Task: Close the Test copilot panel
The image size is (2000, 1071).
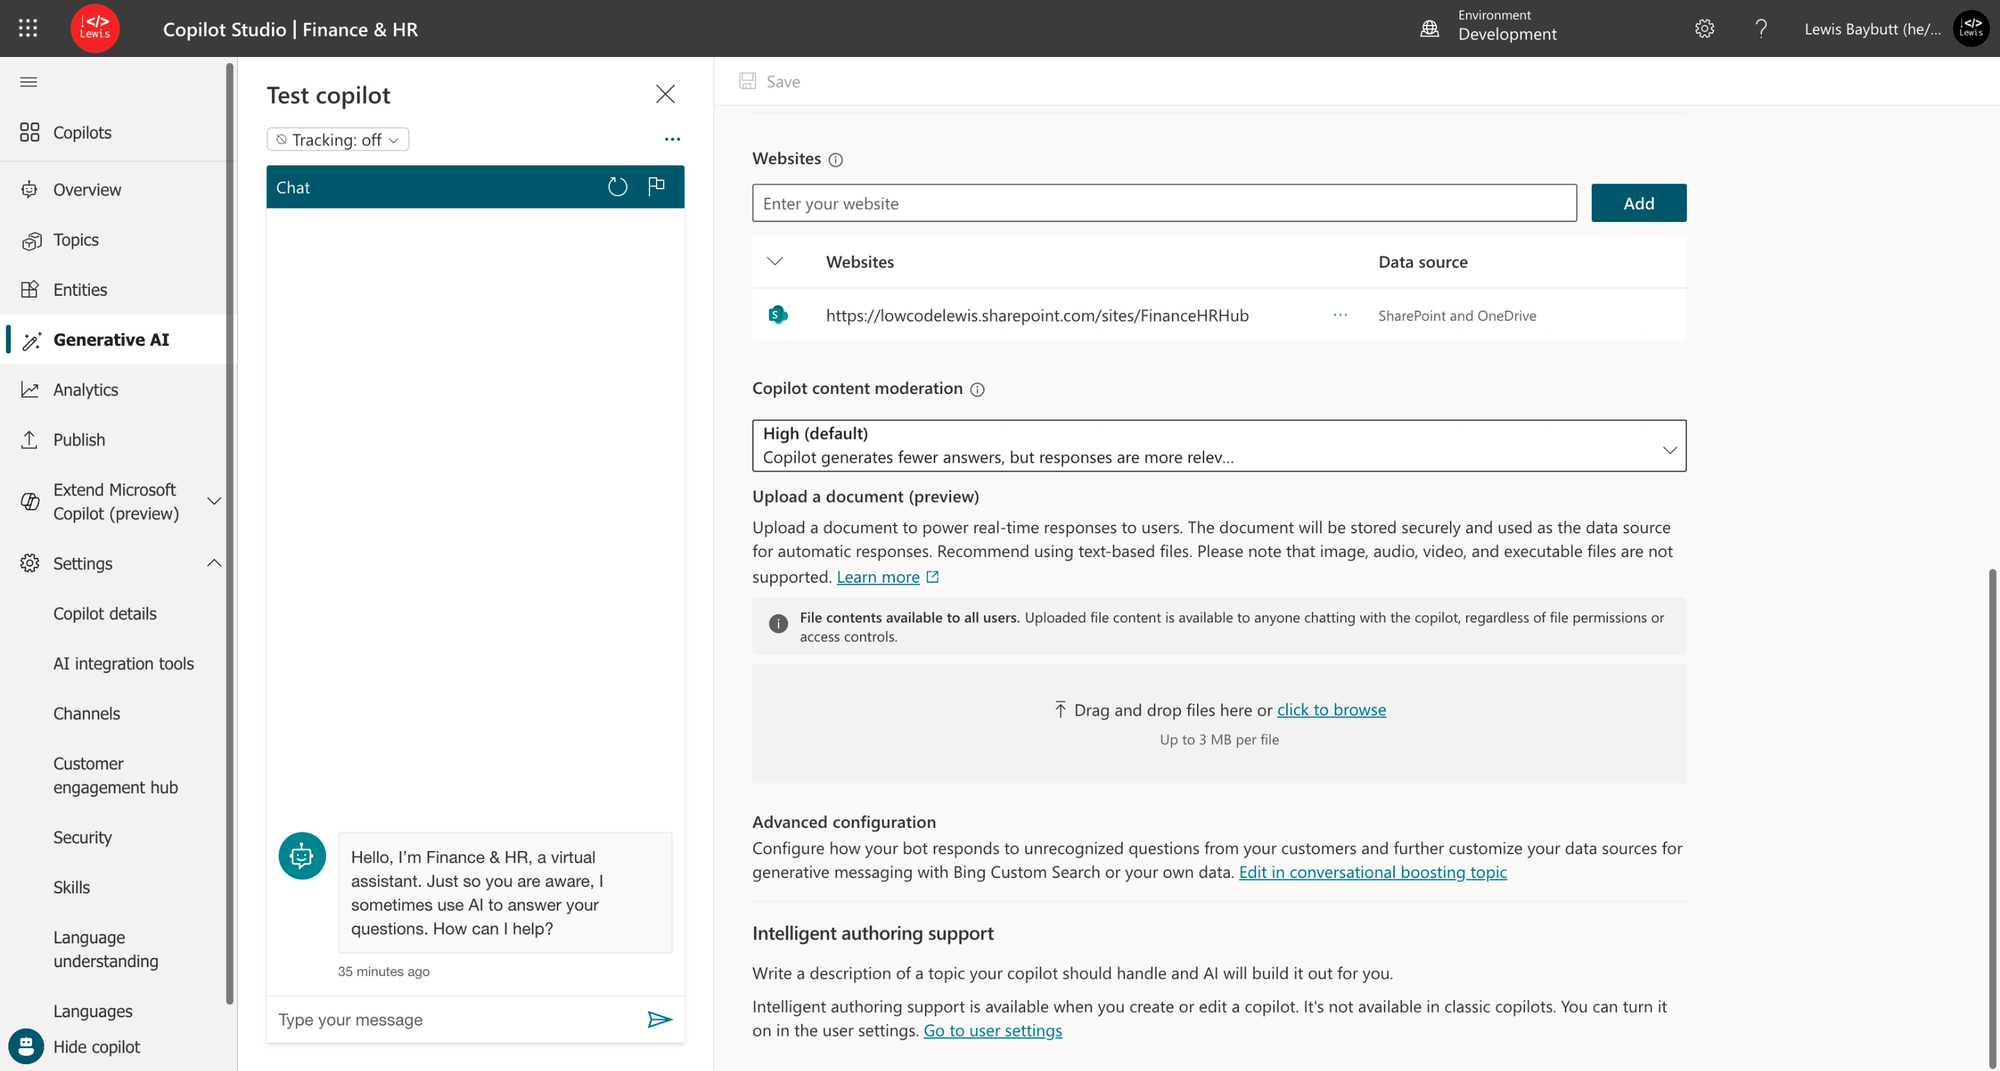Action: click(665, 94)
